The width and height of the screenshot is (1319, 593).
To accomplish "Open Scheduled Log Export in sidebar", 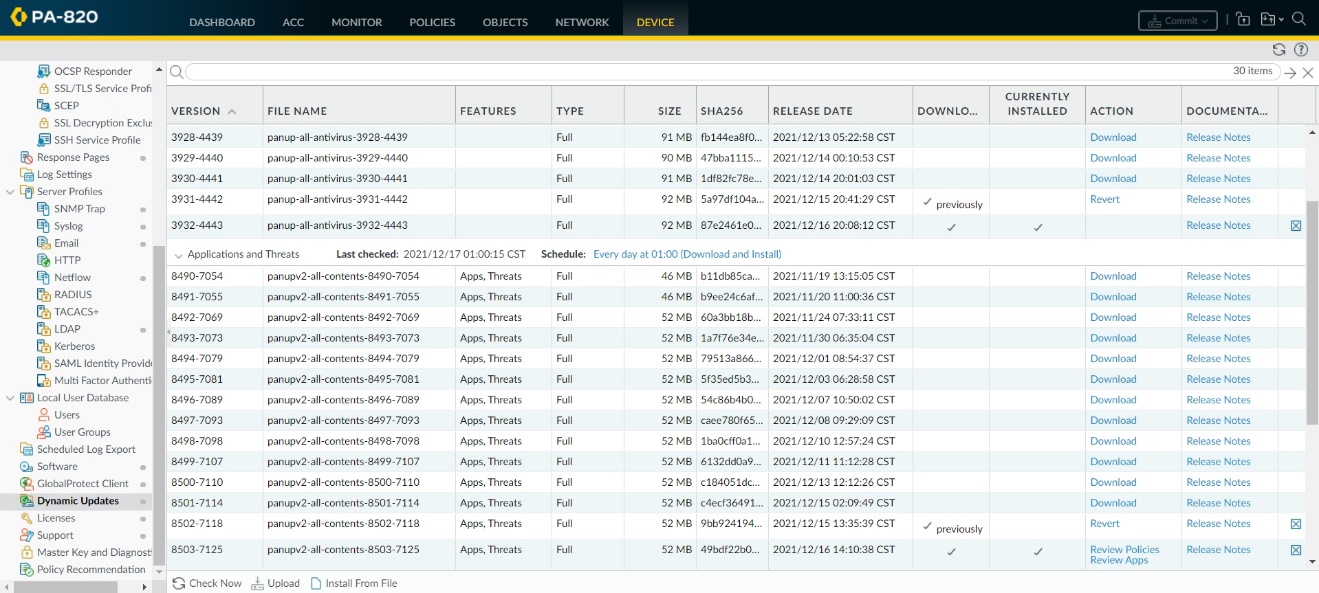I will pos(86,449).
